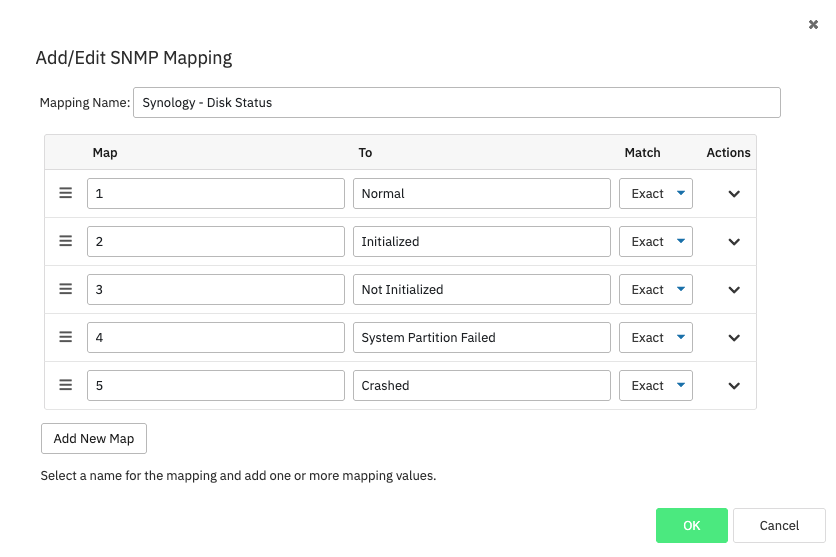
Task: Click the To column header
Action: 365,153
